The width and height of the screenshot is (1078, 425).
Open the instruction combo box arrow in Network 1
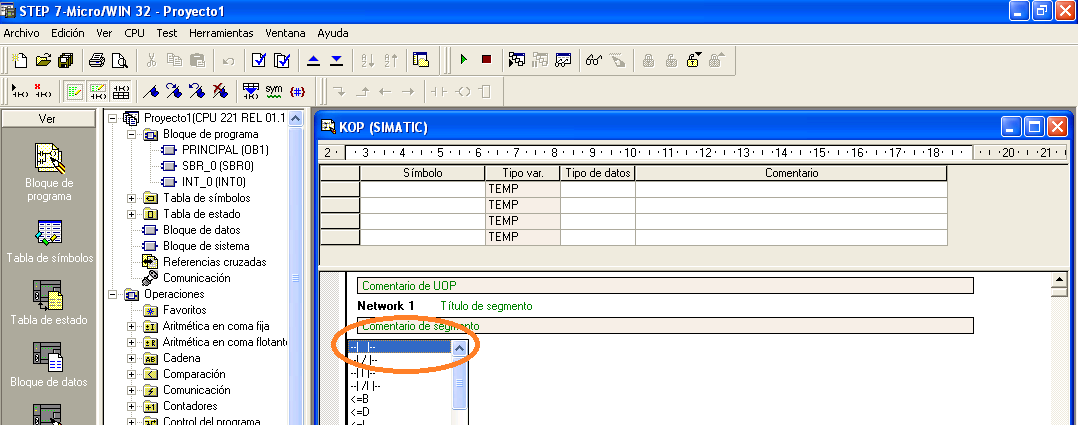460,348
